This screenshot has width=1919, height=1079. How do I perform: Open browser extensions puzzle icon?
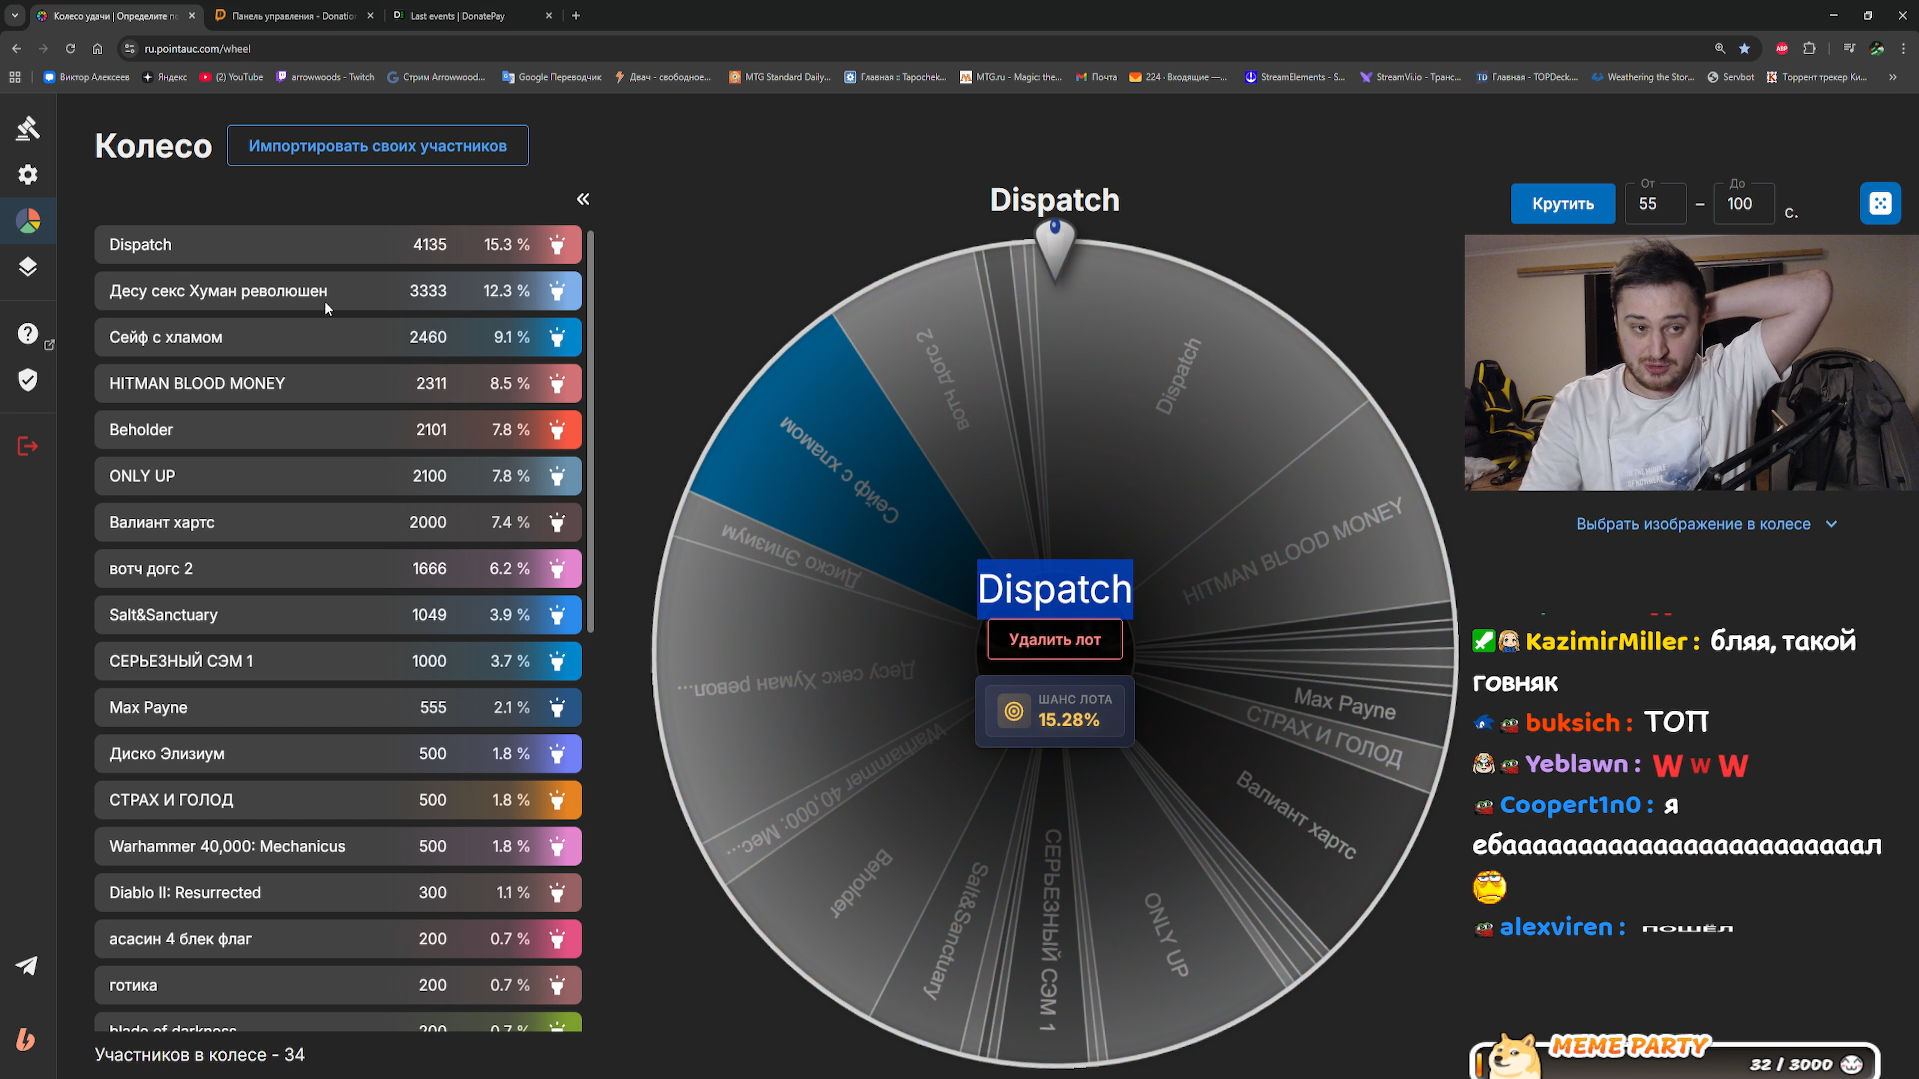point(1809,48)
